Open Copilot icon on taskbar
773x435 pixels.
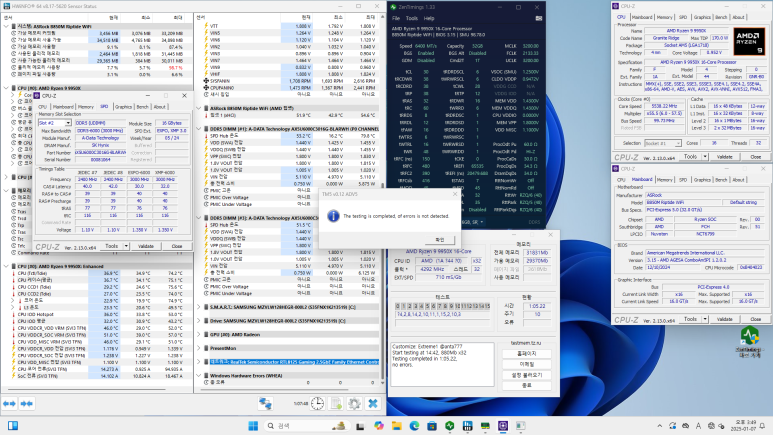pos(379,426)
